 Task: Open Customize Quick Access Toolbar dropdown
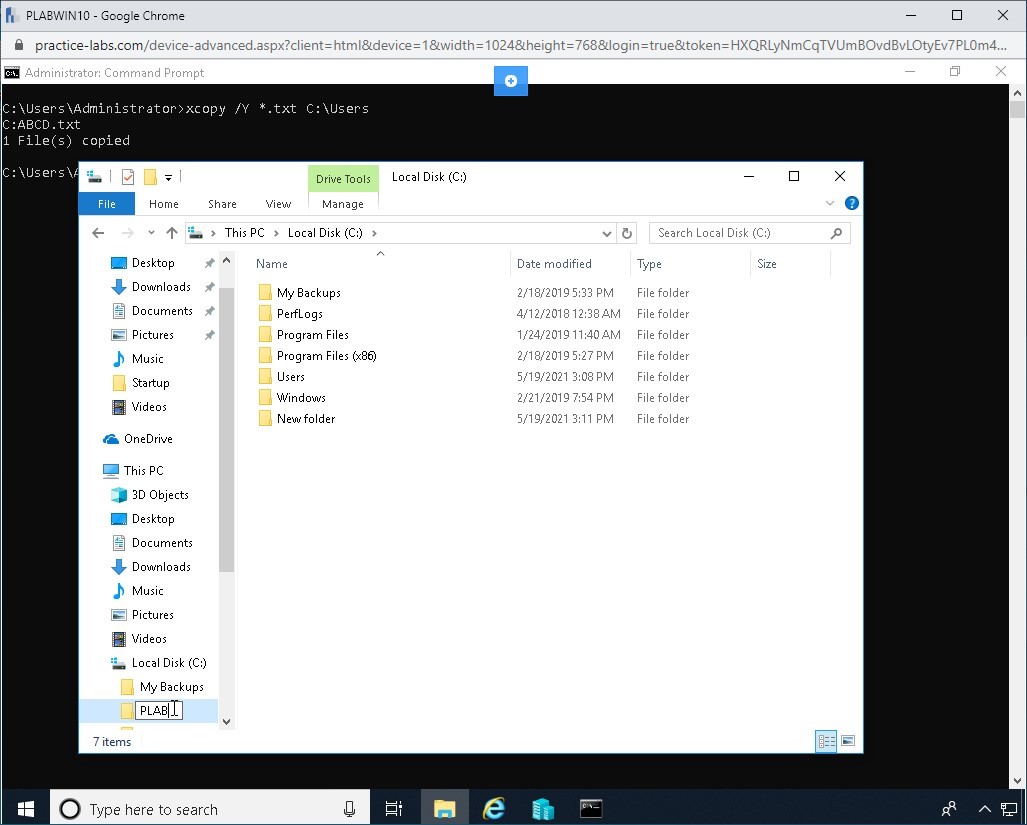pos(168,177)
